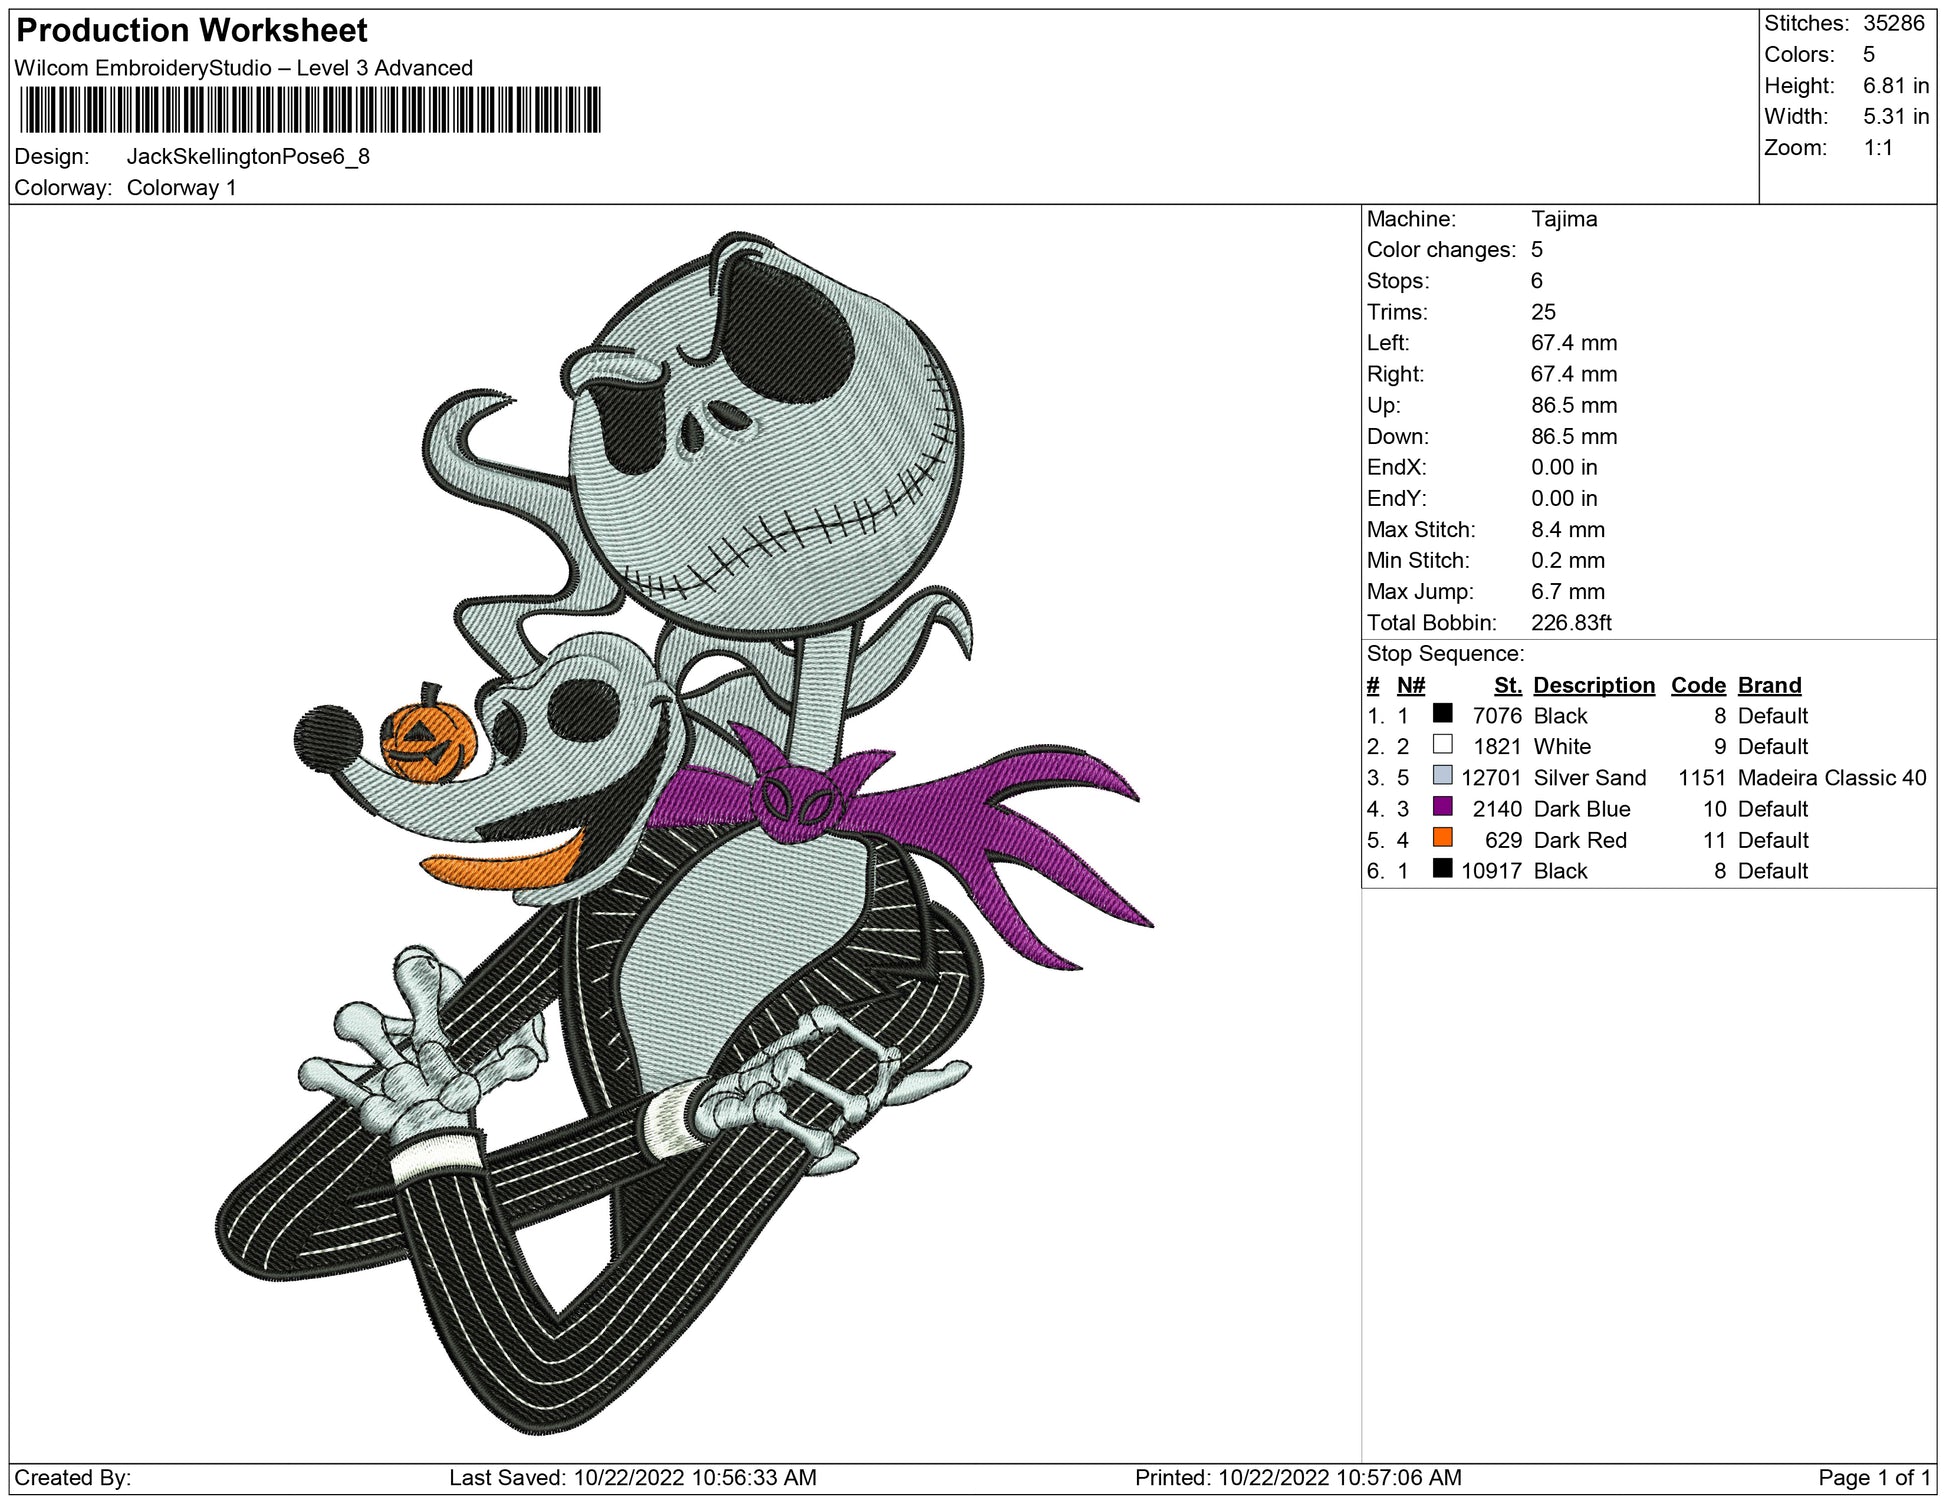The height and width of the screenshot is (1497, 1946).
Task: Click the Code column header
Action: point(1697,685)
